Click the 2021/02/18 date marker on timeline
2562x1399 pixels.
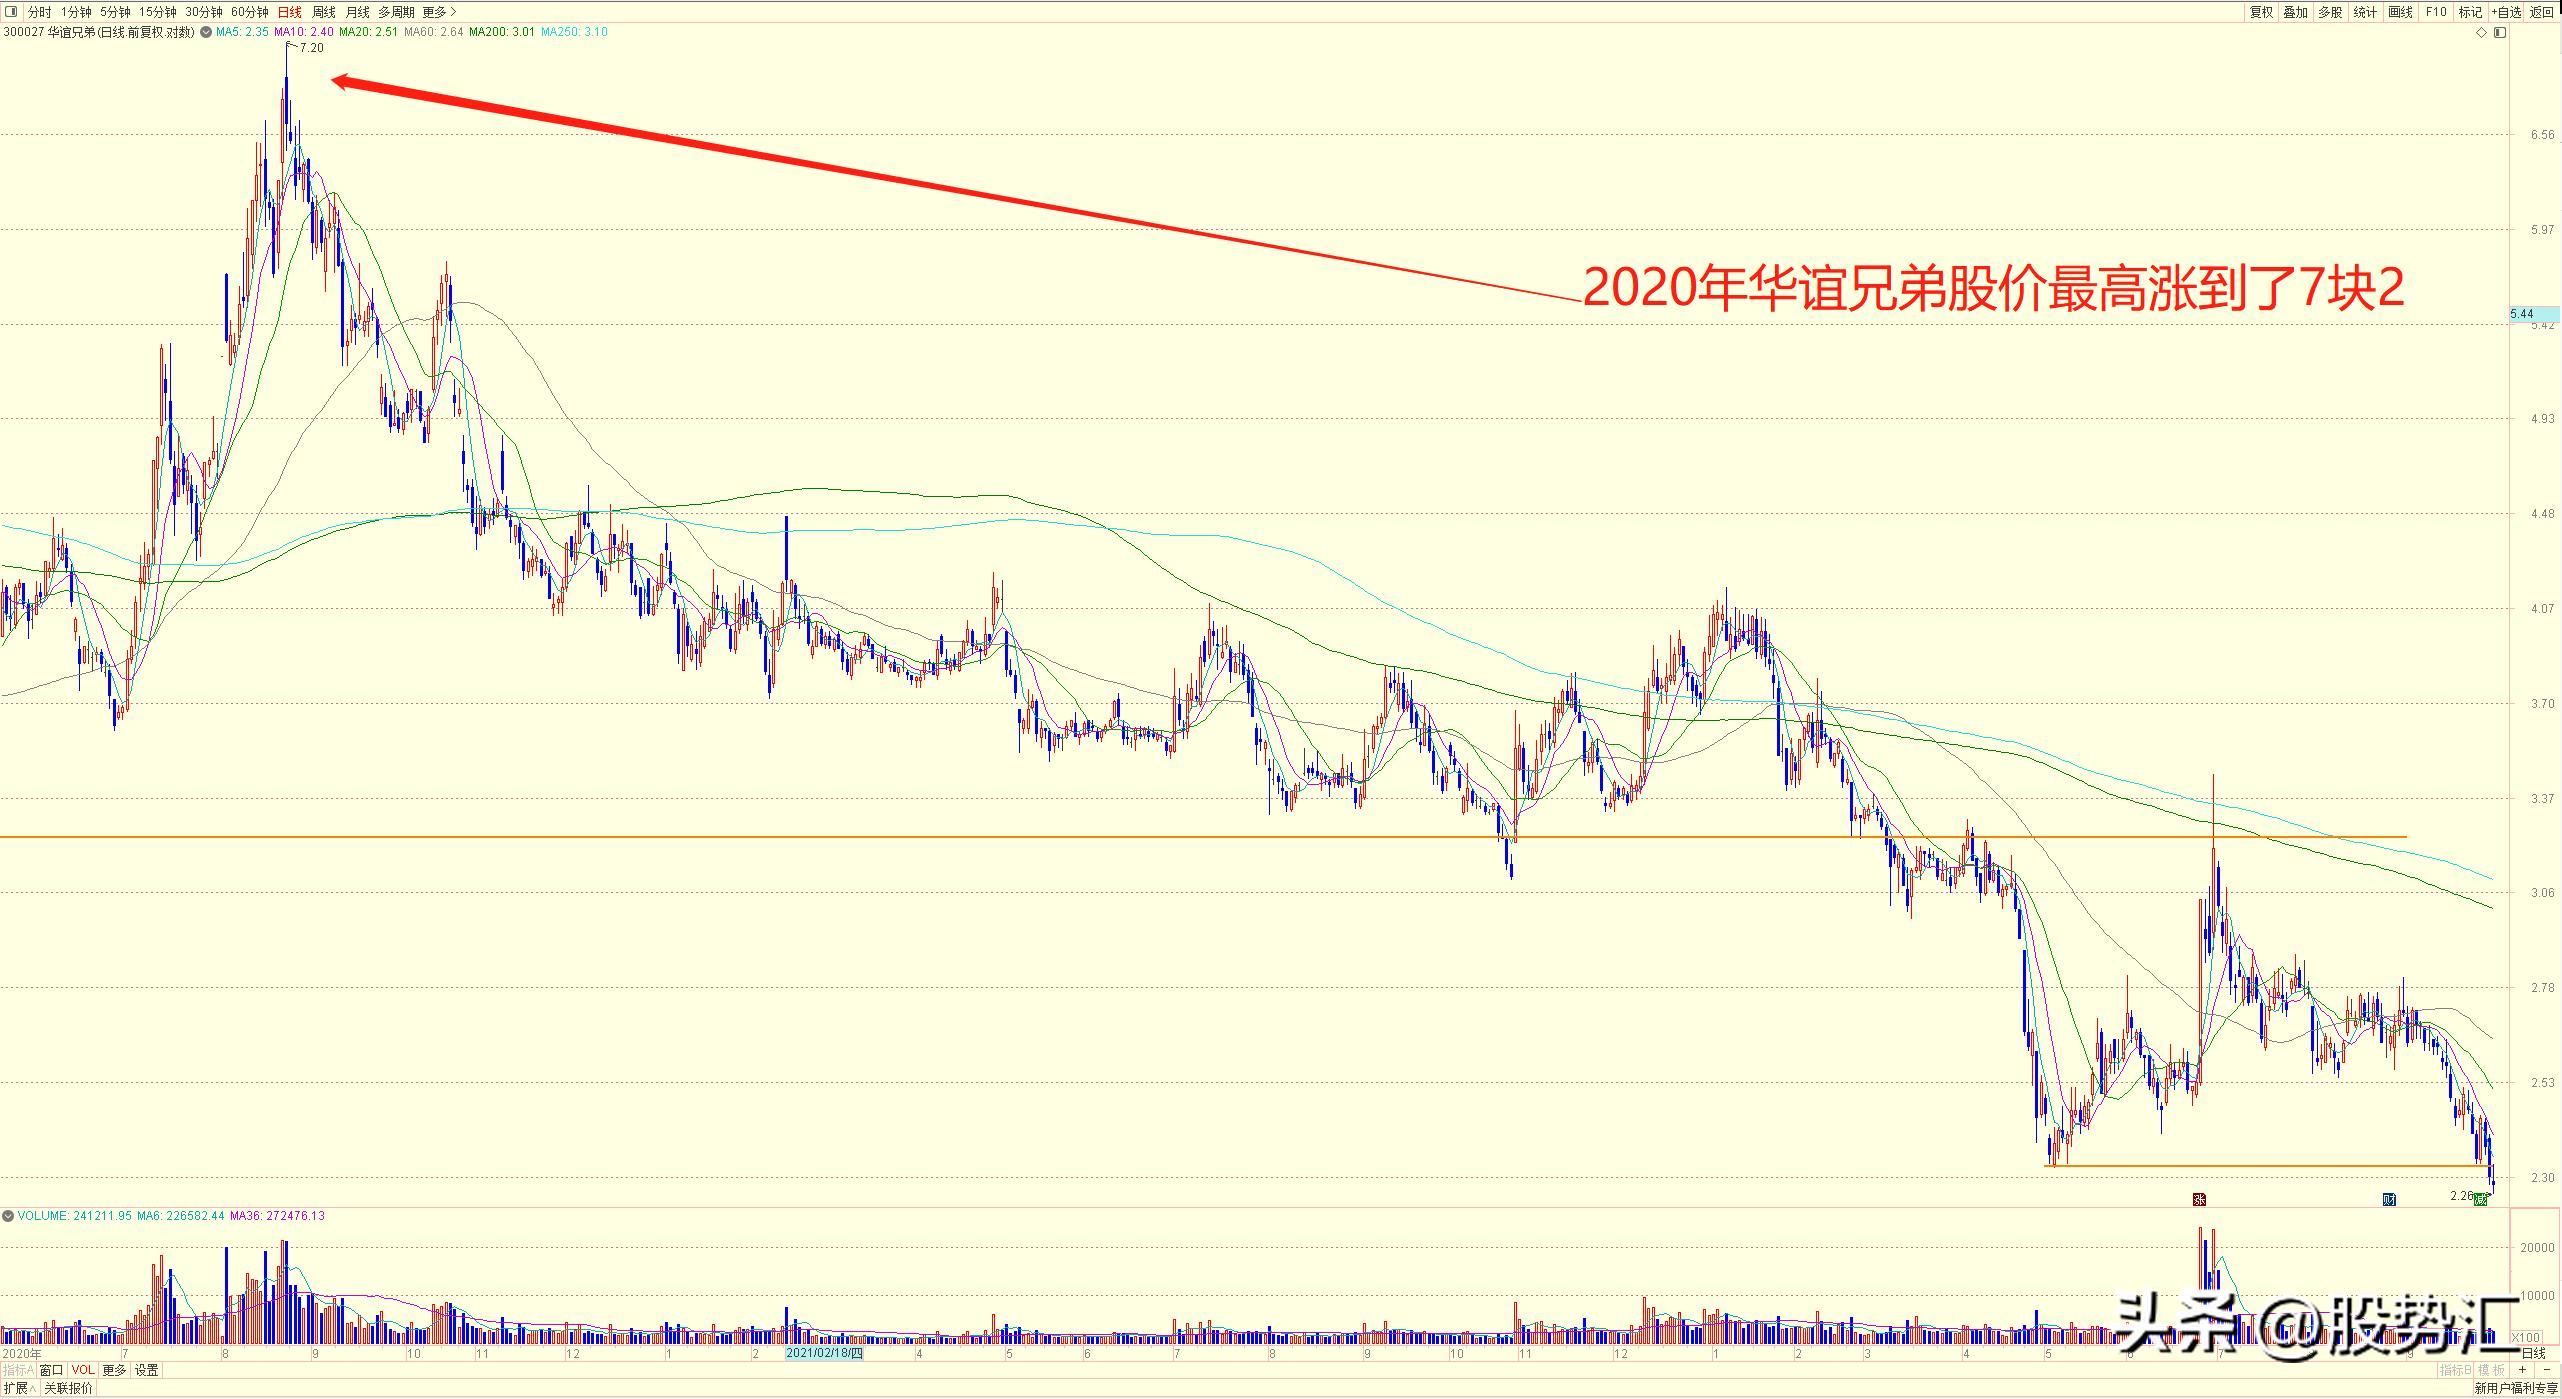(x=823, y=1353)
